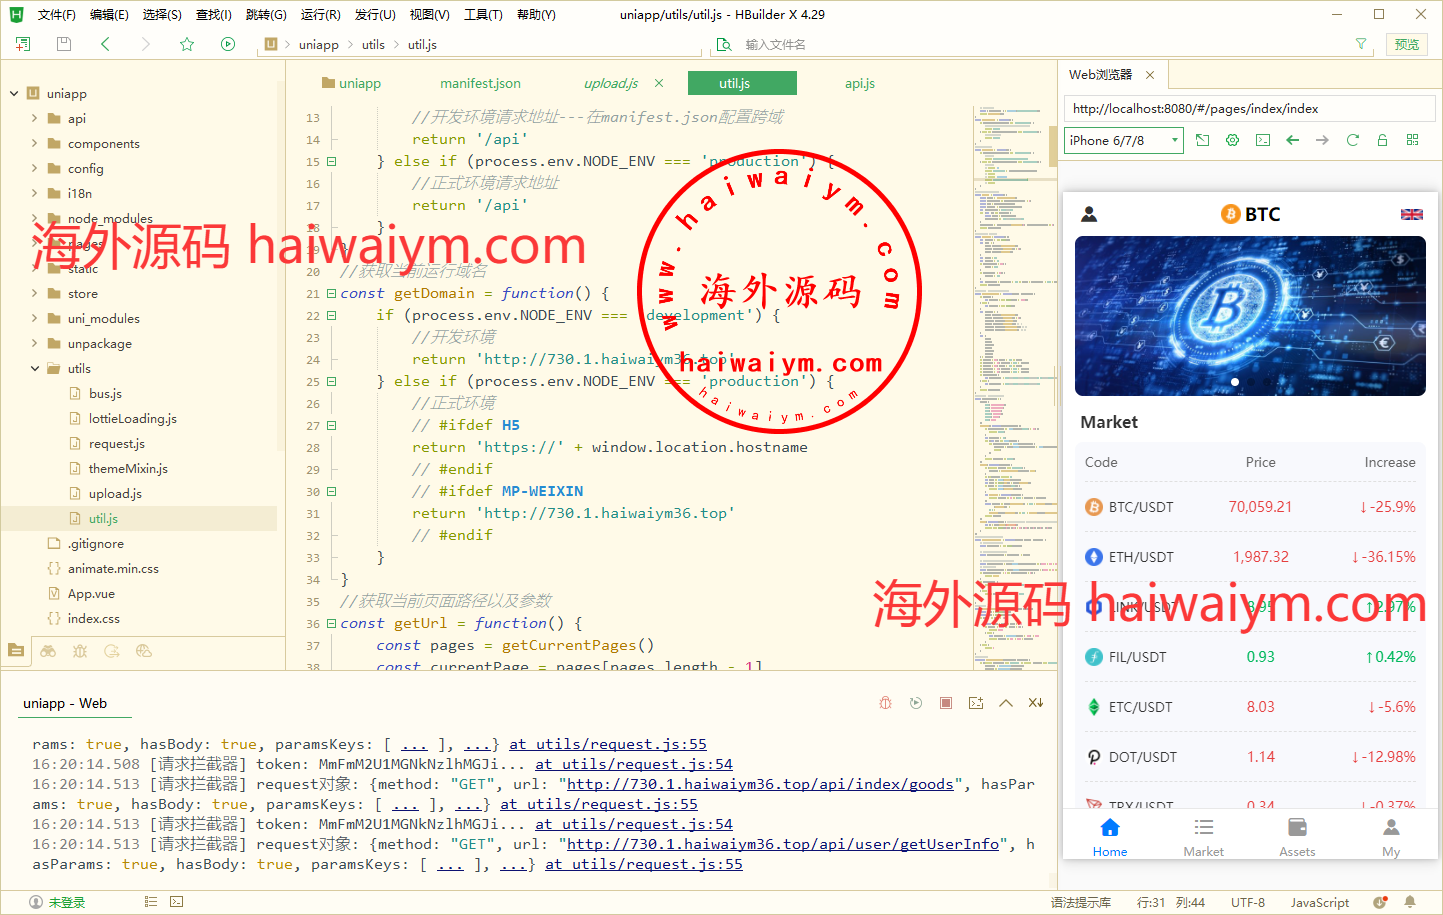The height and width of the screenshot is (915, 1443).
Task: Click the user profile icon in preview app
Action: [1090, 214]
